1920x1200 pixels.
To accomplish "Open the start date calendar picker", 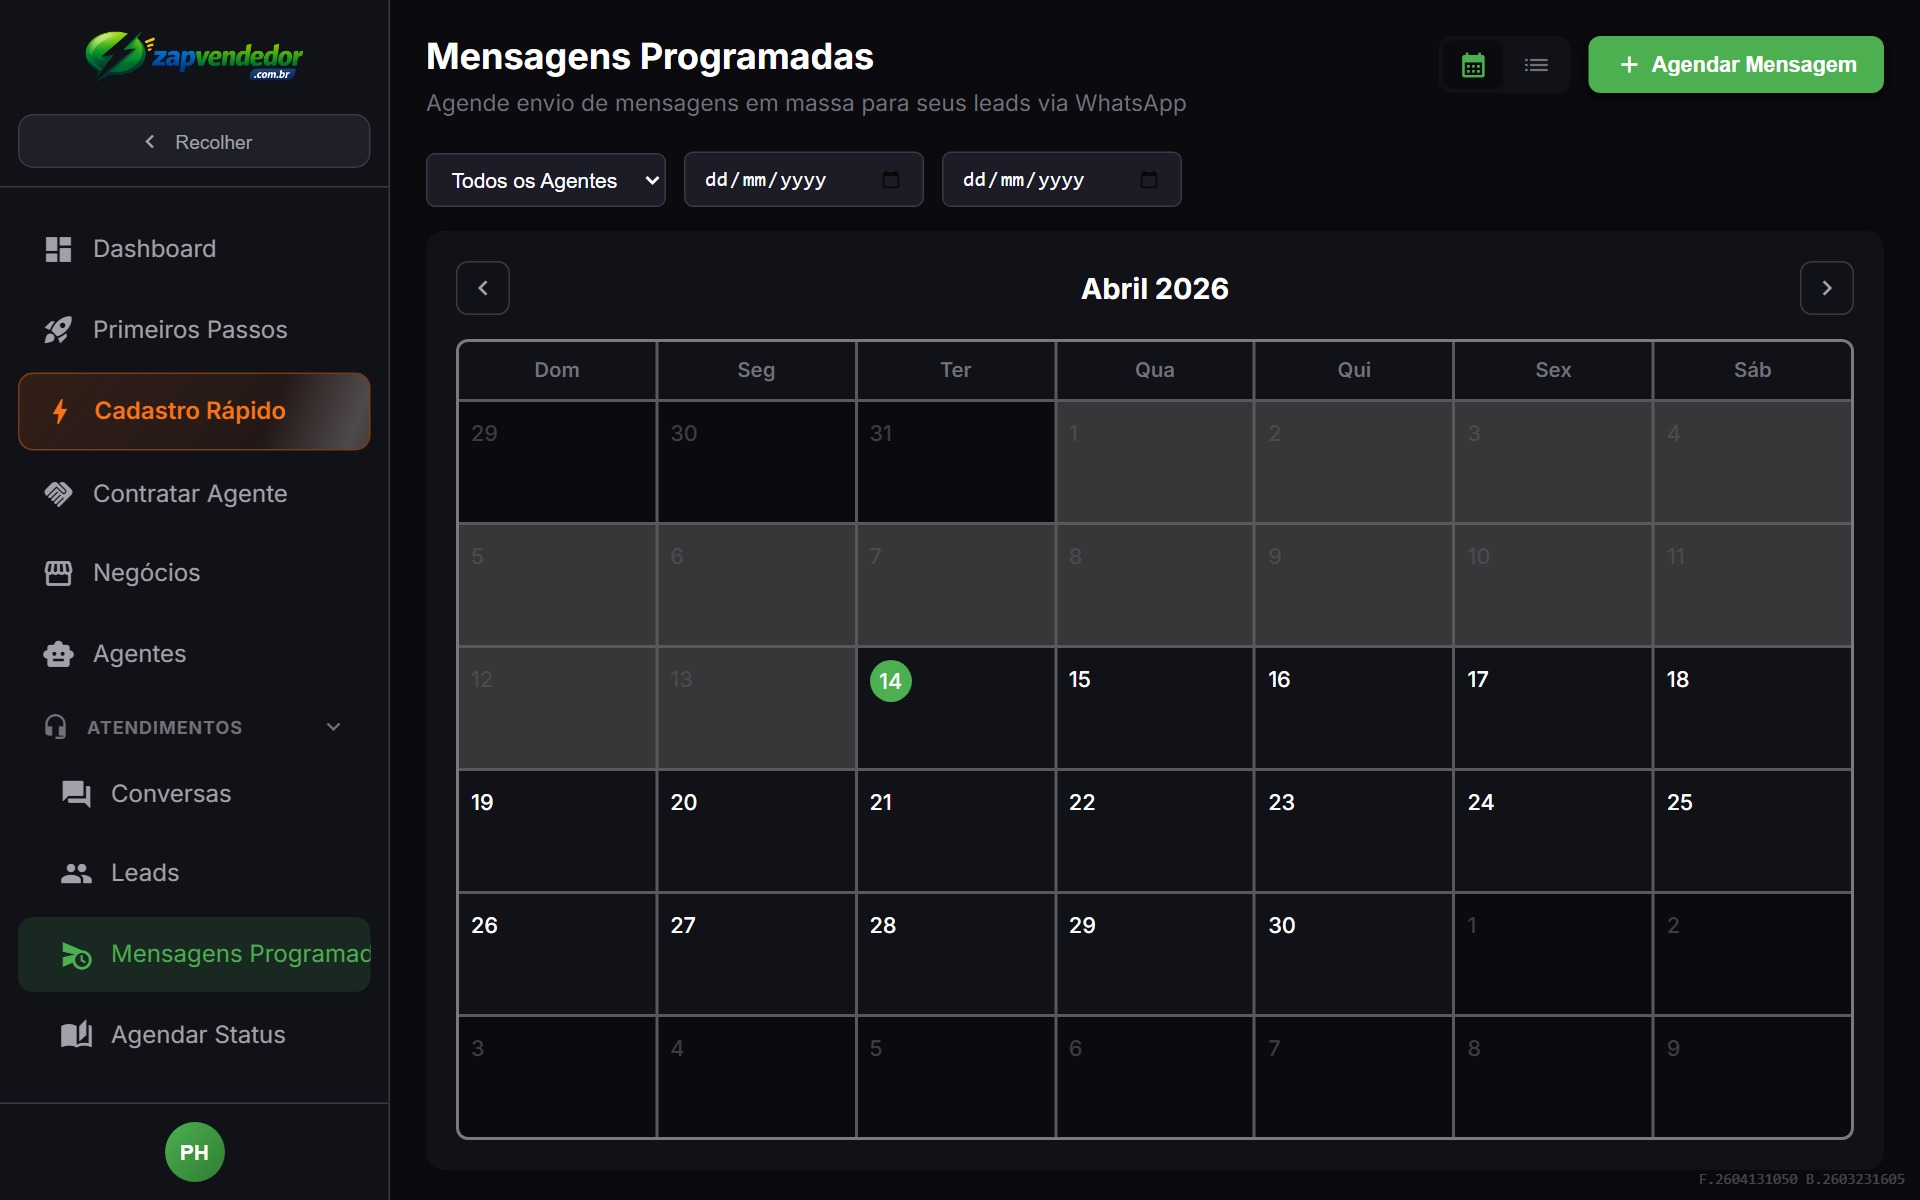I will coord(891,179).
